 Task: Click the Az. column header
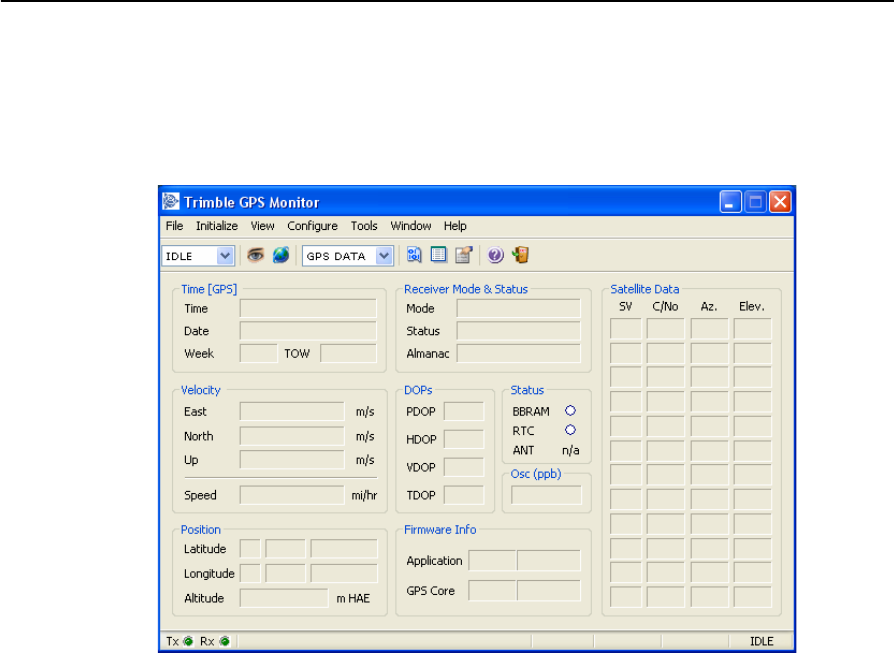[x=709, y=307]
